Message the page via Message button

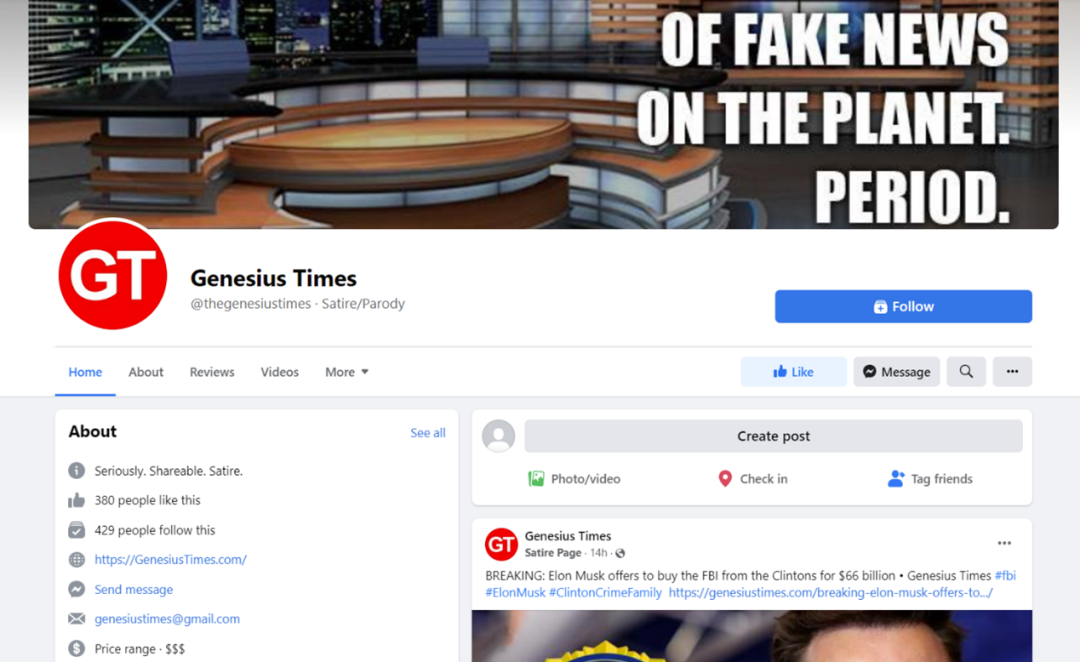[x=896, y=372]
